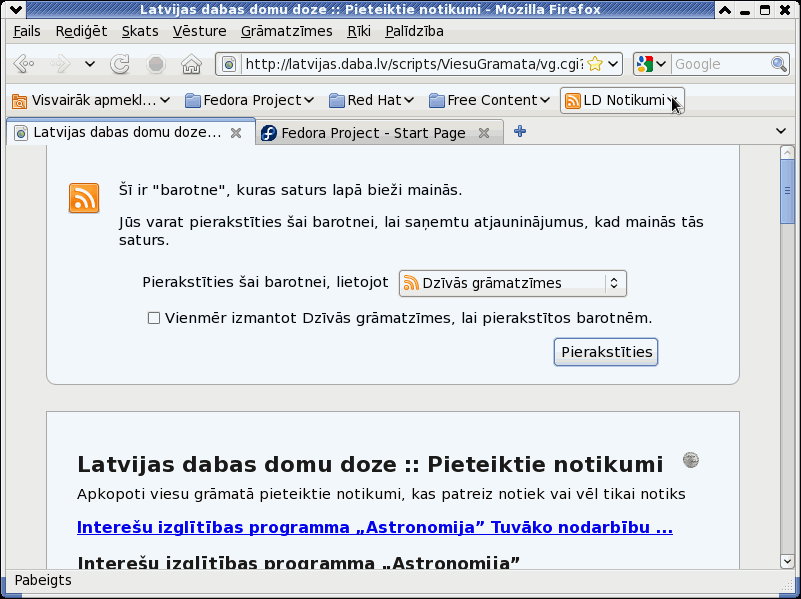Open the Dzīvās grāmatzīmes subscription dropdown
The width and height of the screenshot is (801, 599).
(512, 283)
